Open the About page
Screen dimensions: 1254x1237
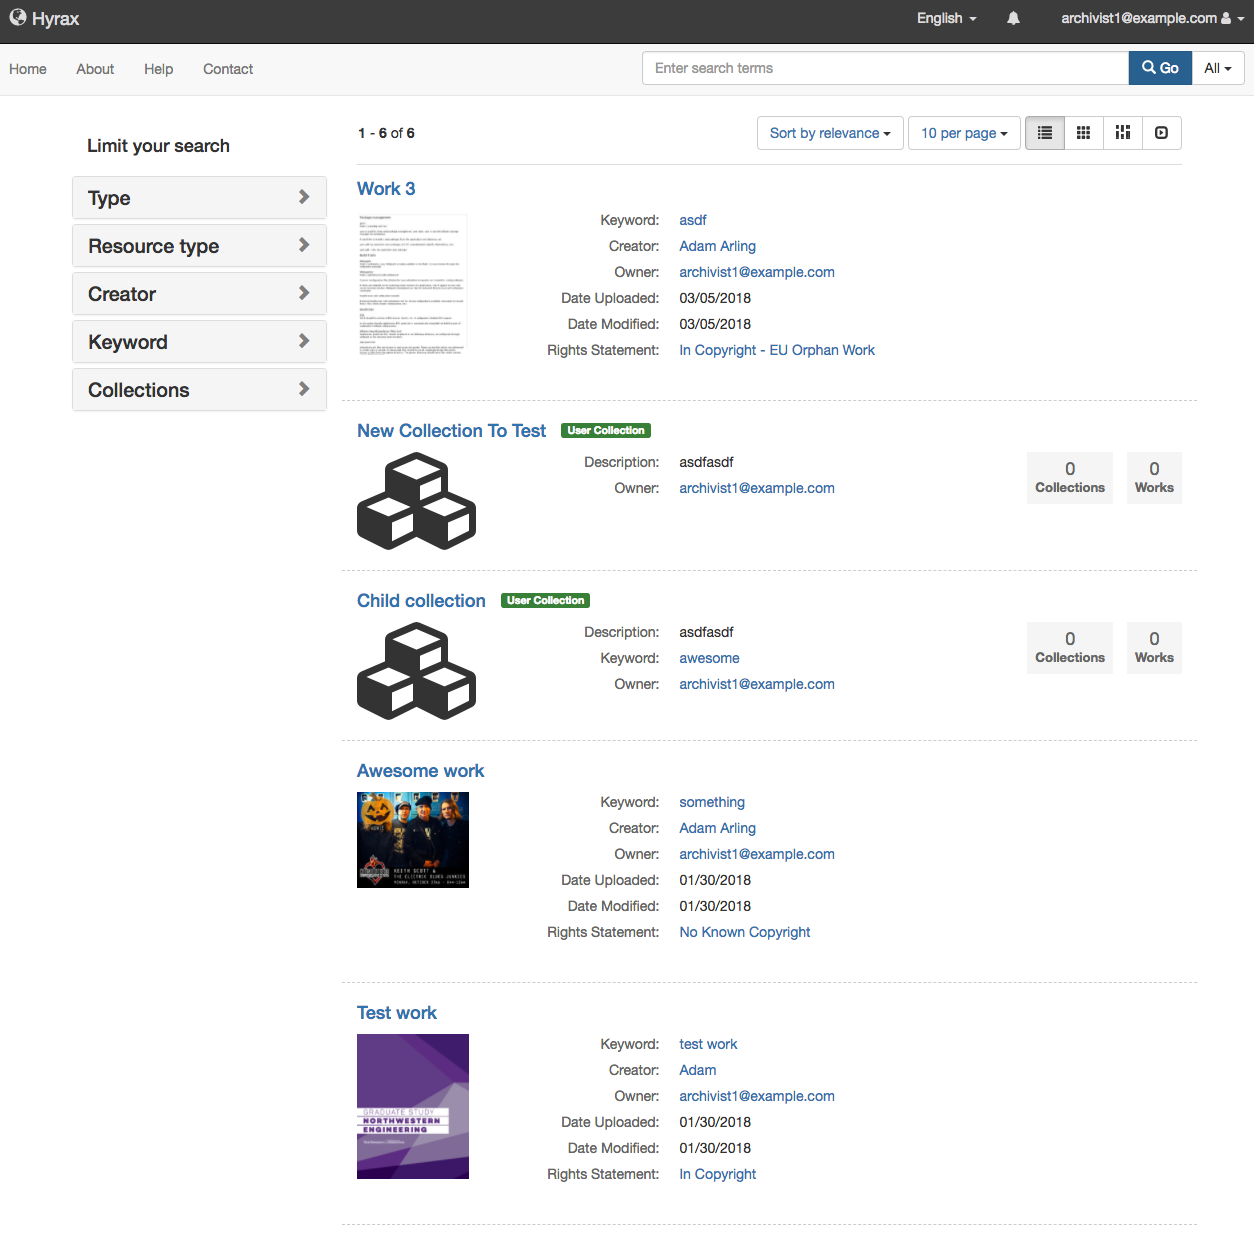95,69
